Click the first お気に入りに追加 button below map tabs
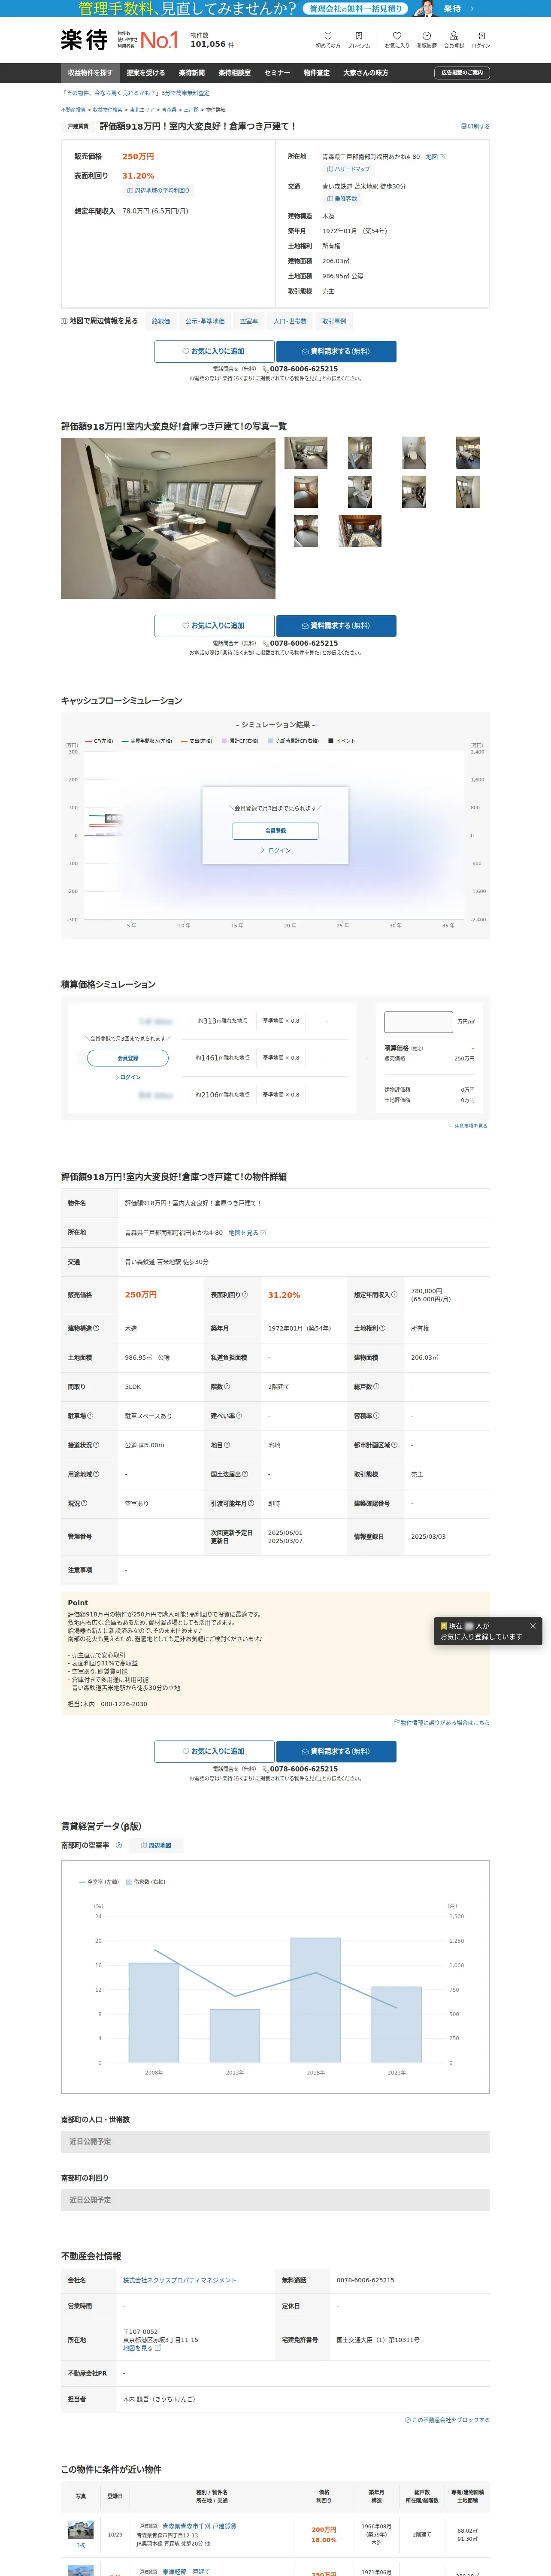This screenshot has width=551, height=2576. coord(214,351)
